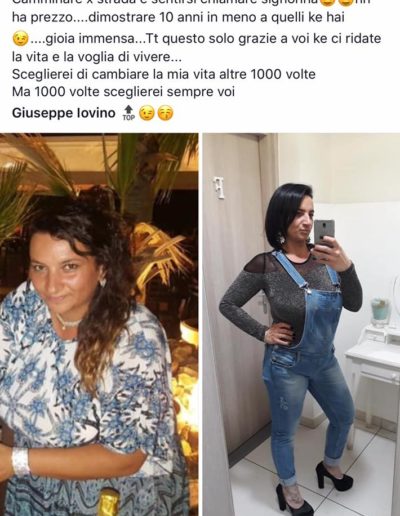Image resolution: width=400 pixels, height=516 pixels.
Task: Click the smartphone held in the mirror selfie
Action: [x=324, y=233]
